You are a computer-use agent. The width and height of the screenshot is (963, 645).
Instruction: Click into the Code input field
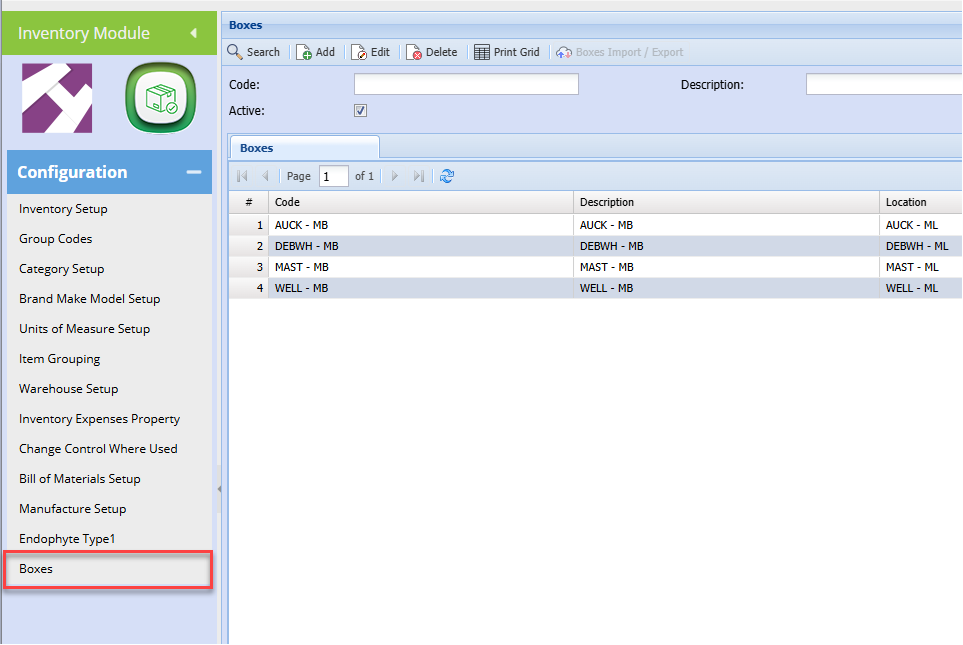click(466, 85)
